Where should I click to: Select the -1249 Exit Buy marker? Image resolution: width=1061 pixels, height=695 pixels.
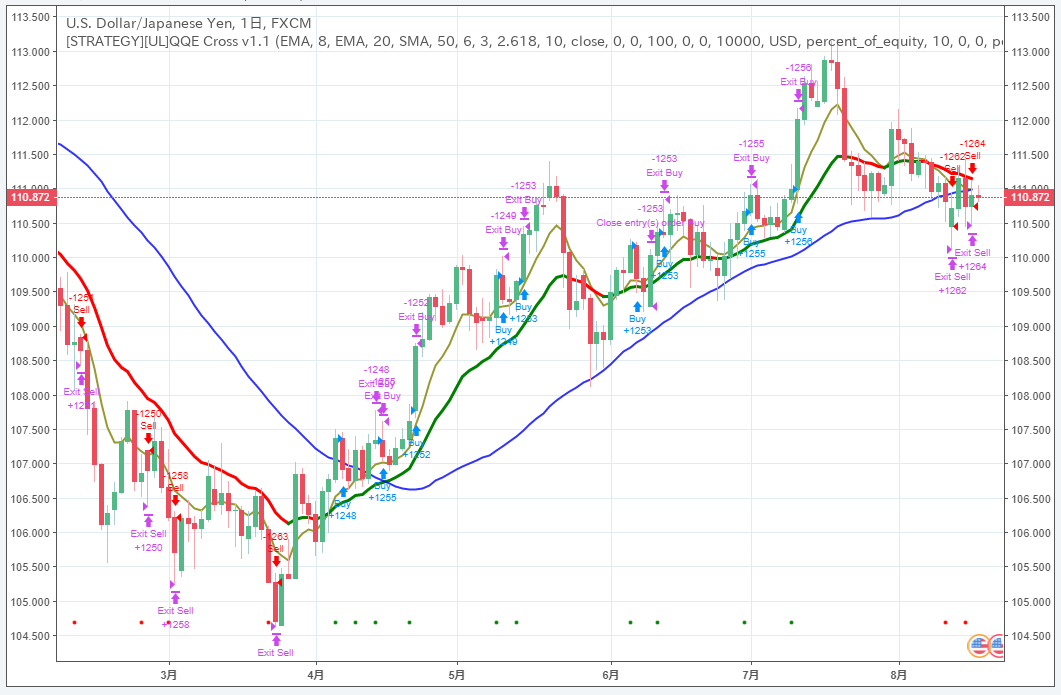pos(503,229)
